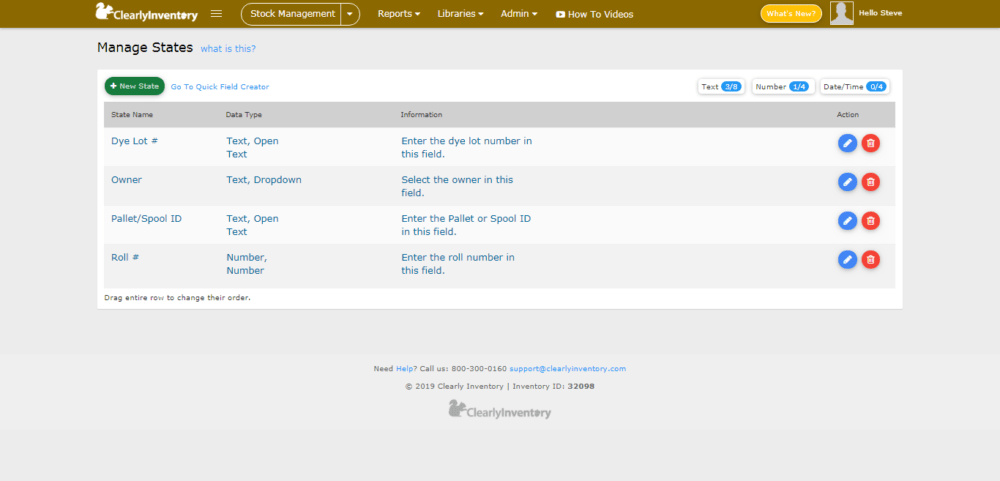Image resolution: width=1000 pixels, height=481 pixels.
Task: Click the Manage States page heading
Action: pyautogui.click(x=145, y=47)
